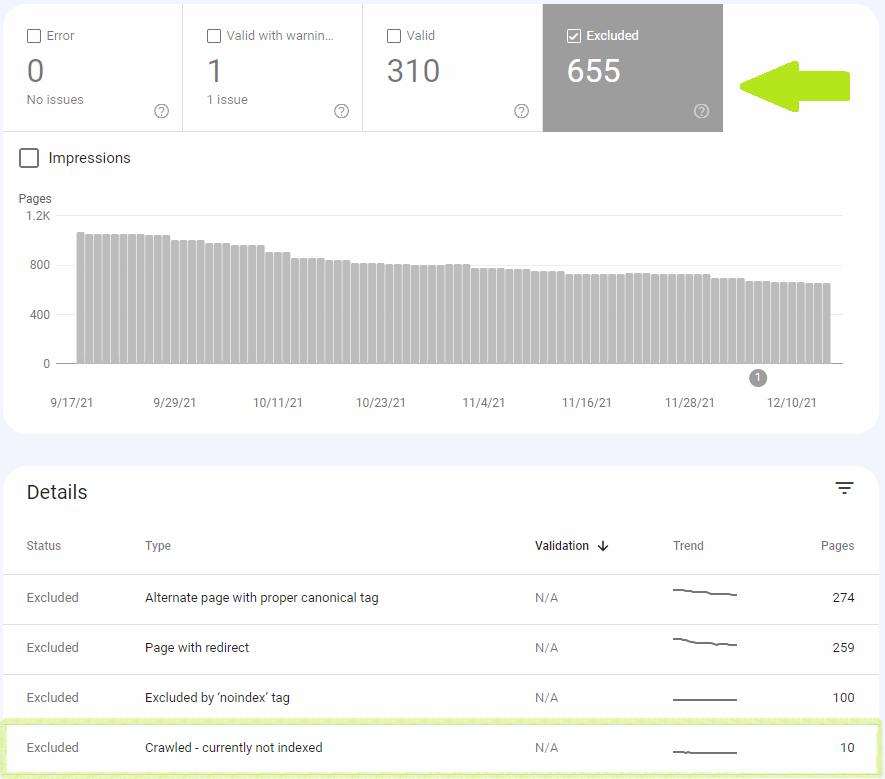Click help icon in Error card

(161, 111)
